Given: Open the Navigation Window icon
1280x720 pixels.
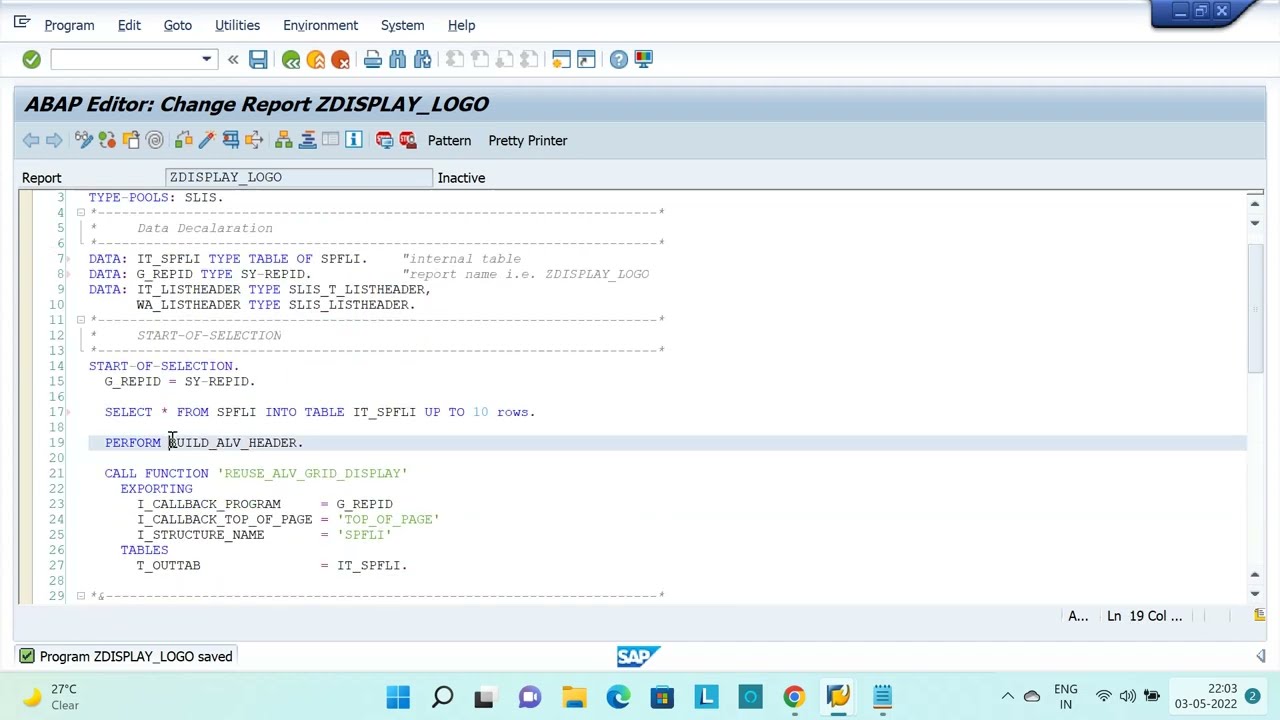Looking at the screenshot, I should [307, 140].
